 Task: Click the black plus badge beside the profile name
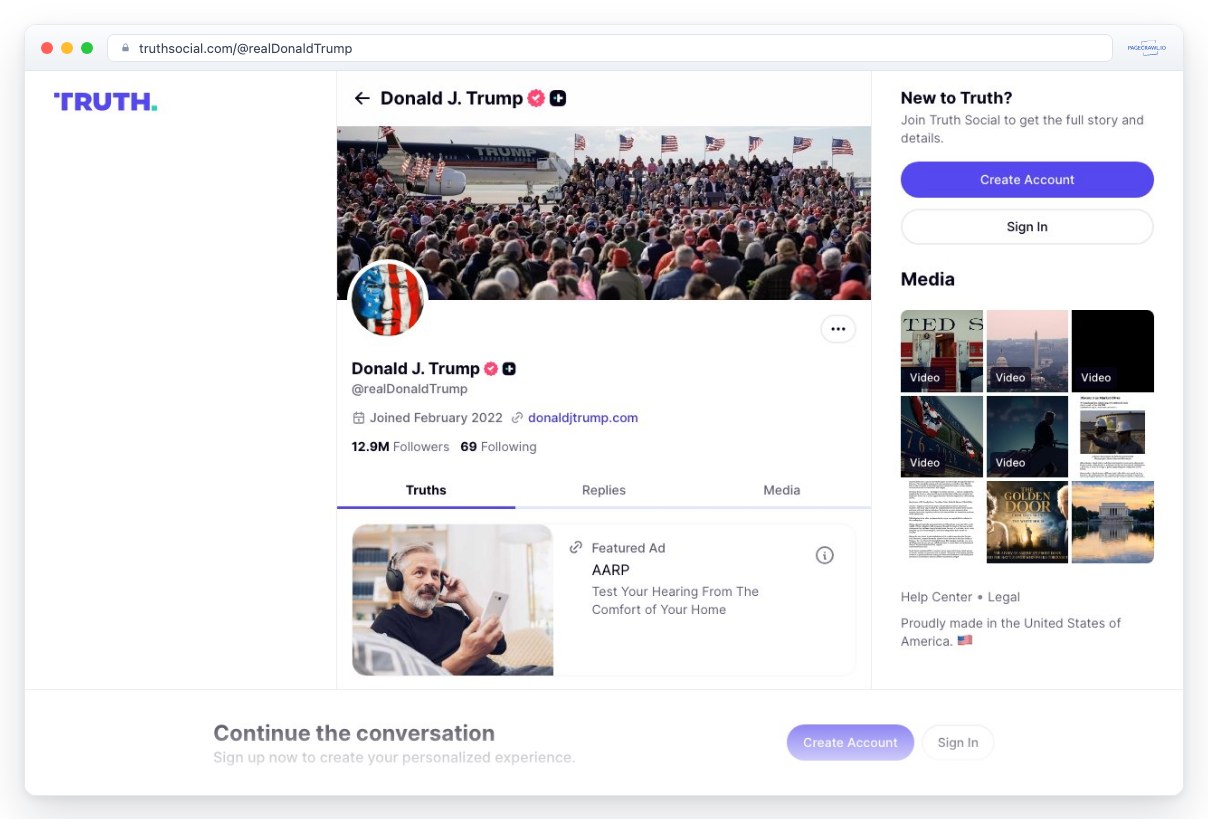(x=509, y=369)
